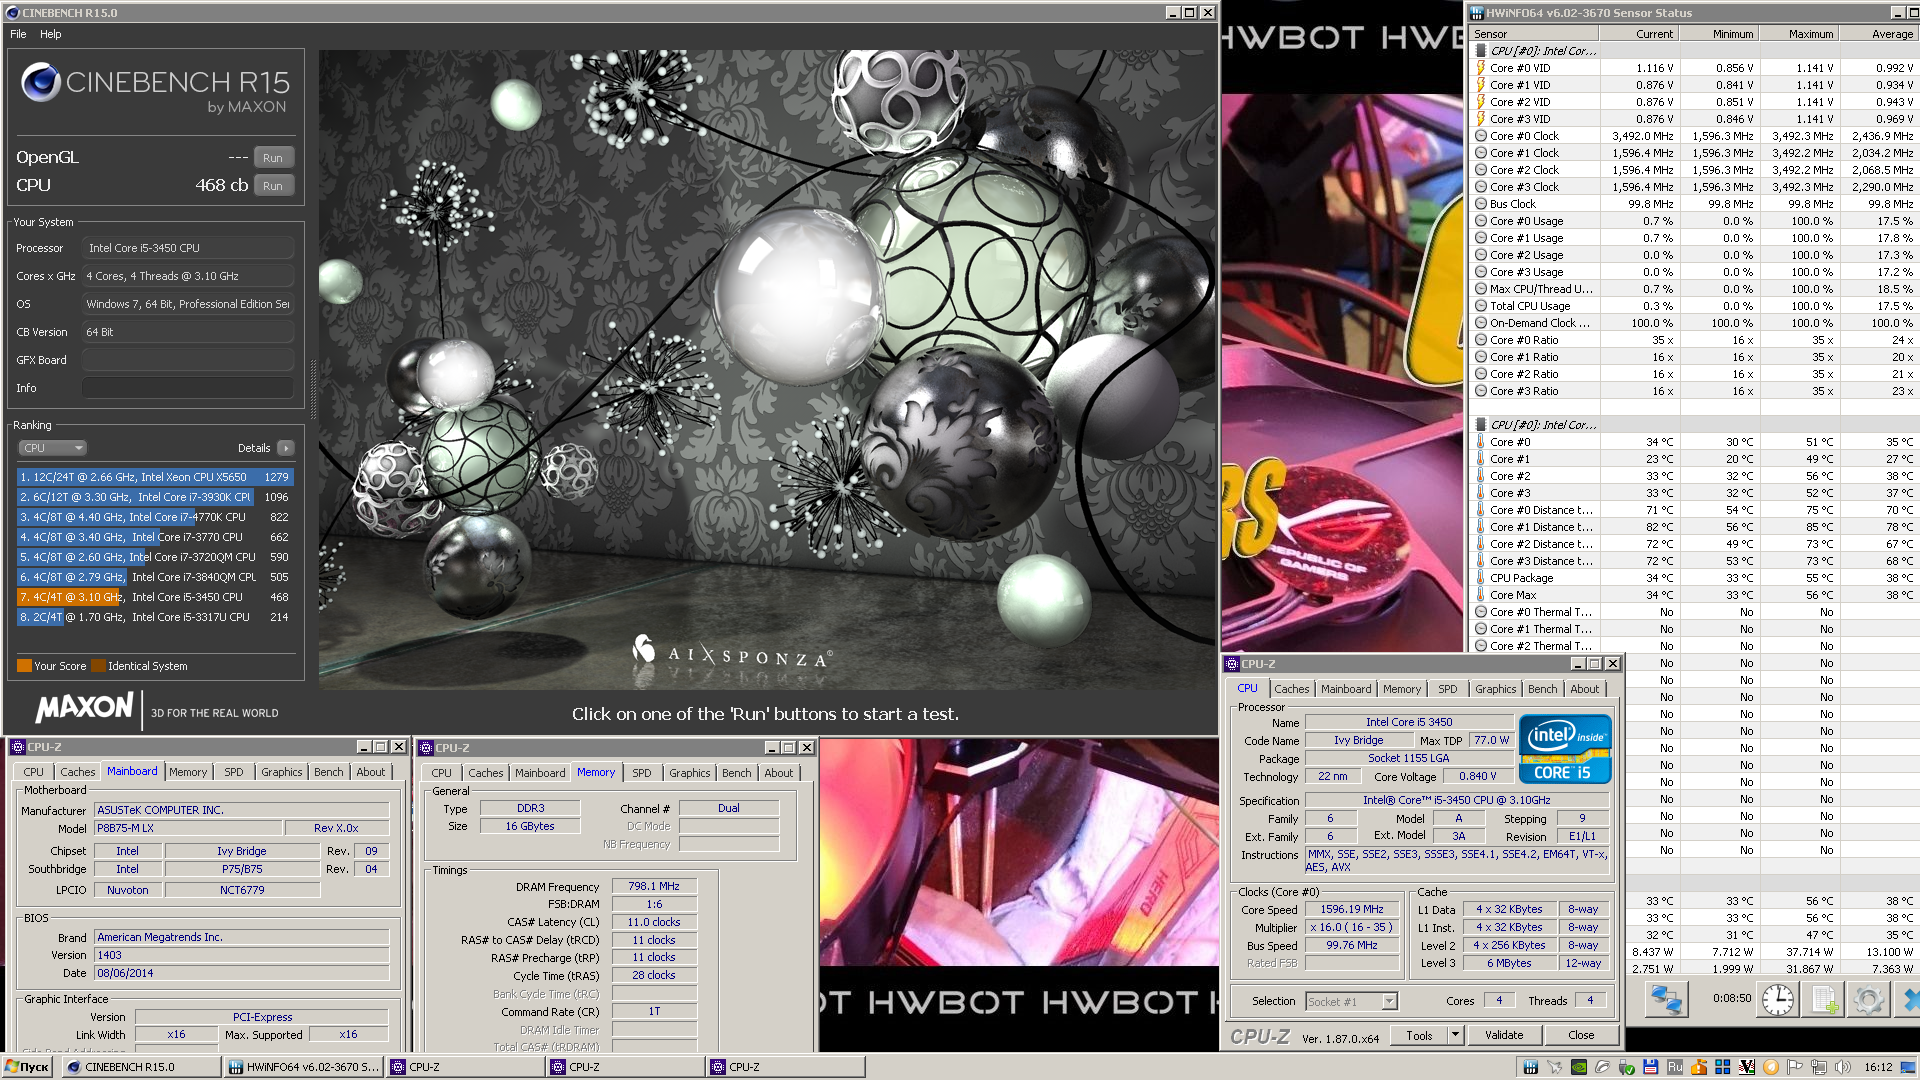Click the Intel Core i5 inside logo in CPU-Z
This screenshot has width=1920, height=1080.
click(x=1565, y=748)
